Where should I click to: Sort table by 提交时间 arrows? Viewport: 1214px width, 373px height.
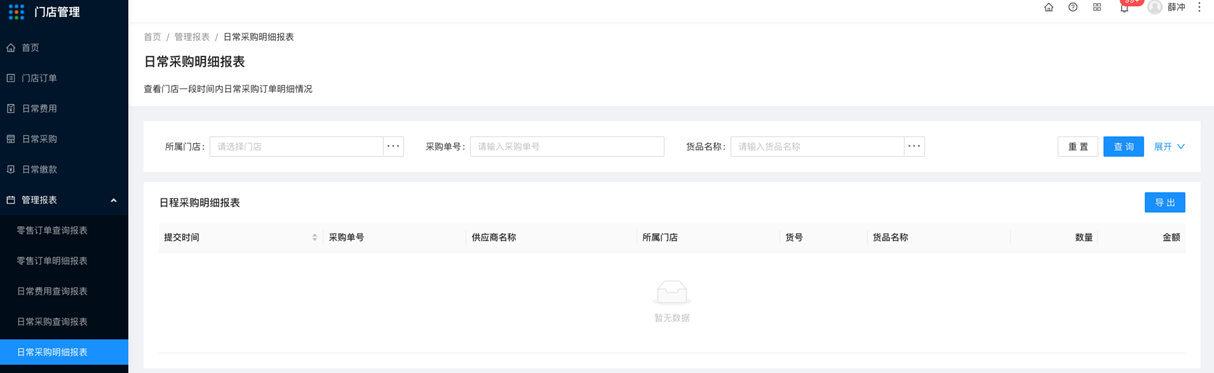click(x=314, y=237)
